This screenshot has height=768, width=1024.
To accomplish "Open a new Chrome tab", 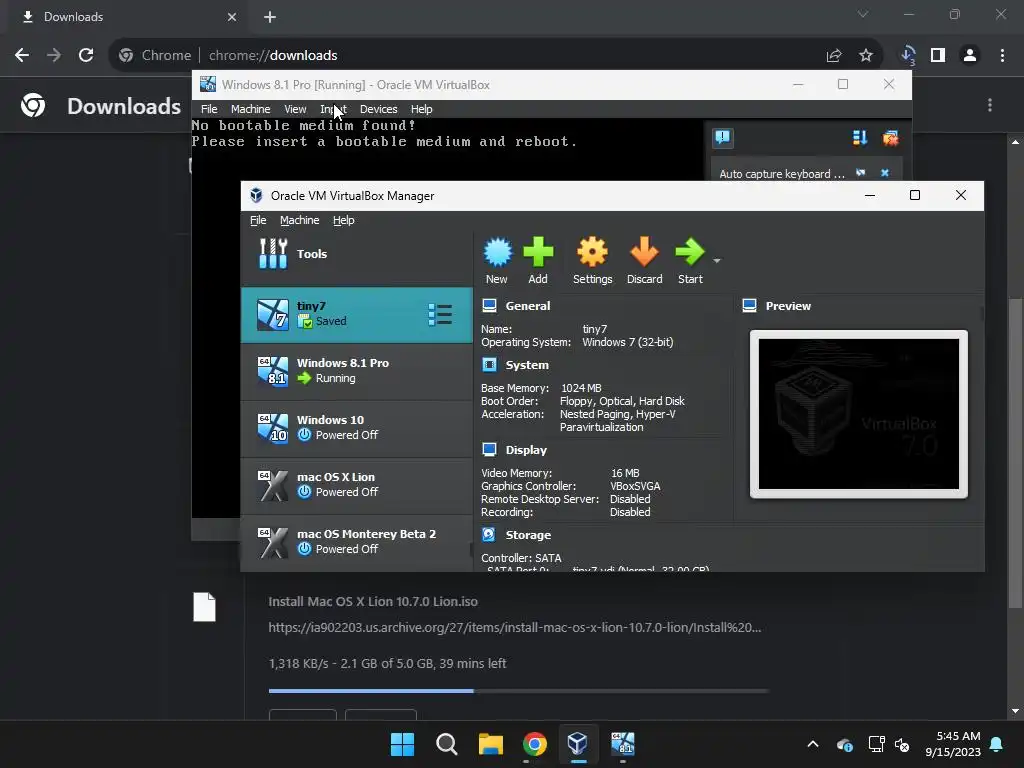I will pos(270,17).
